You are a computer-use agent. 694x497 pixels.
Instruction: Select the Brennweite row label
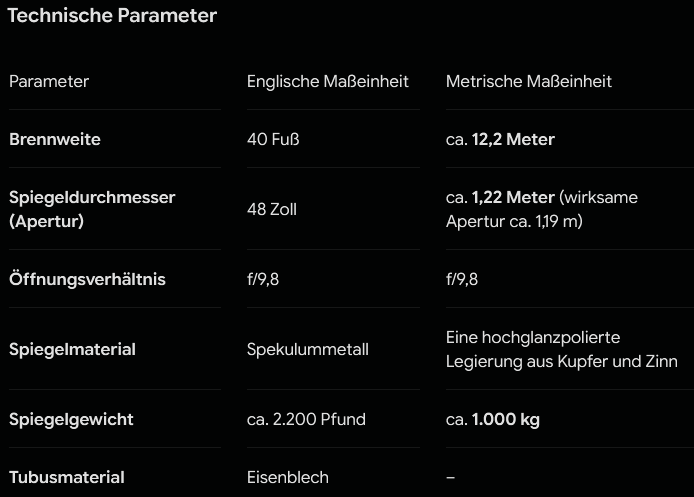click(55, 139)
